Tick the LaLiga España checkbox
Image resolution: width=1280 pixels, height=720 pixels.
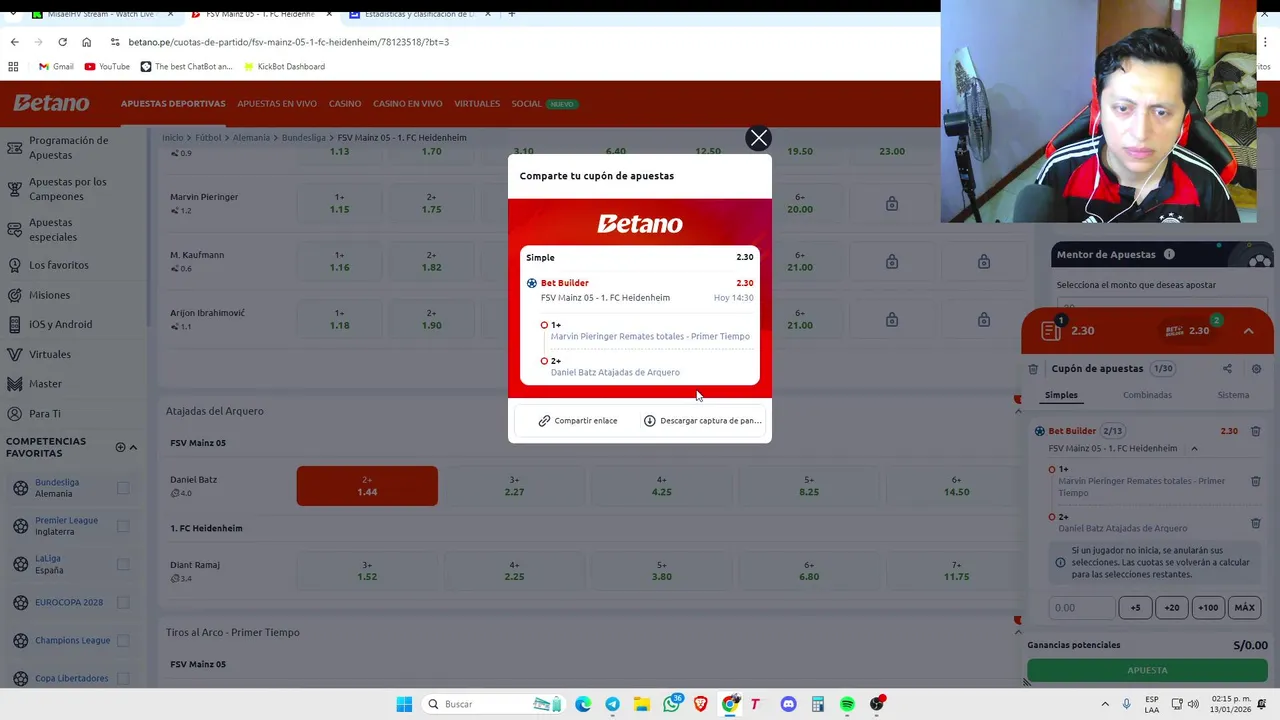[123, 564]
